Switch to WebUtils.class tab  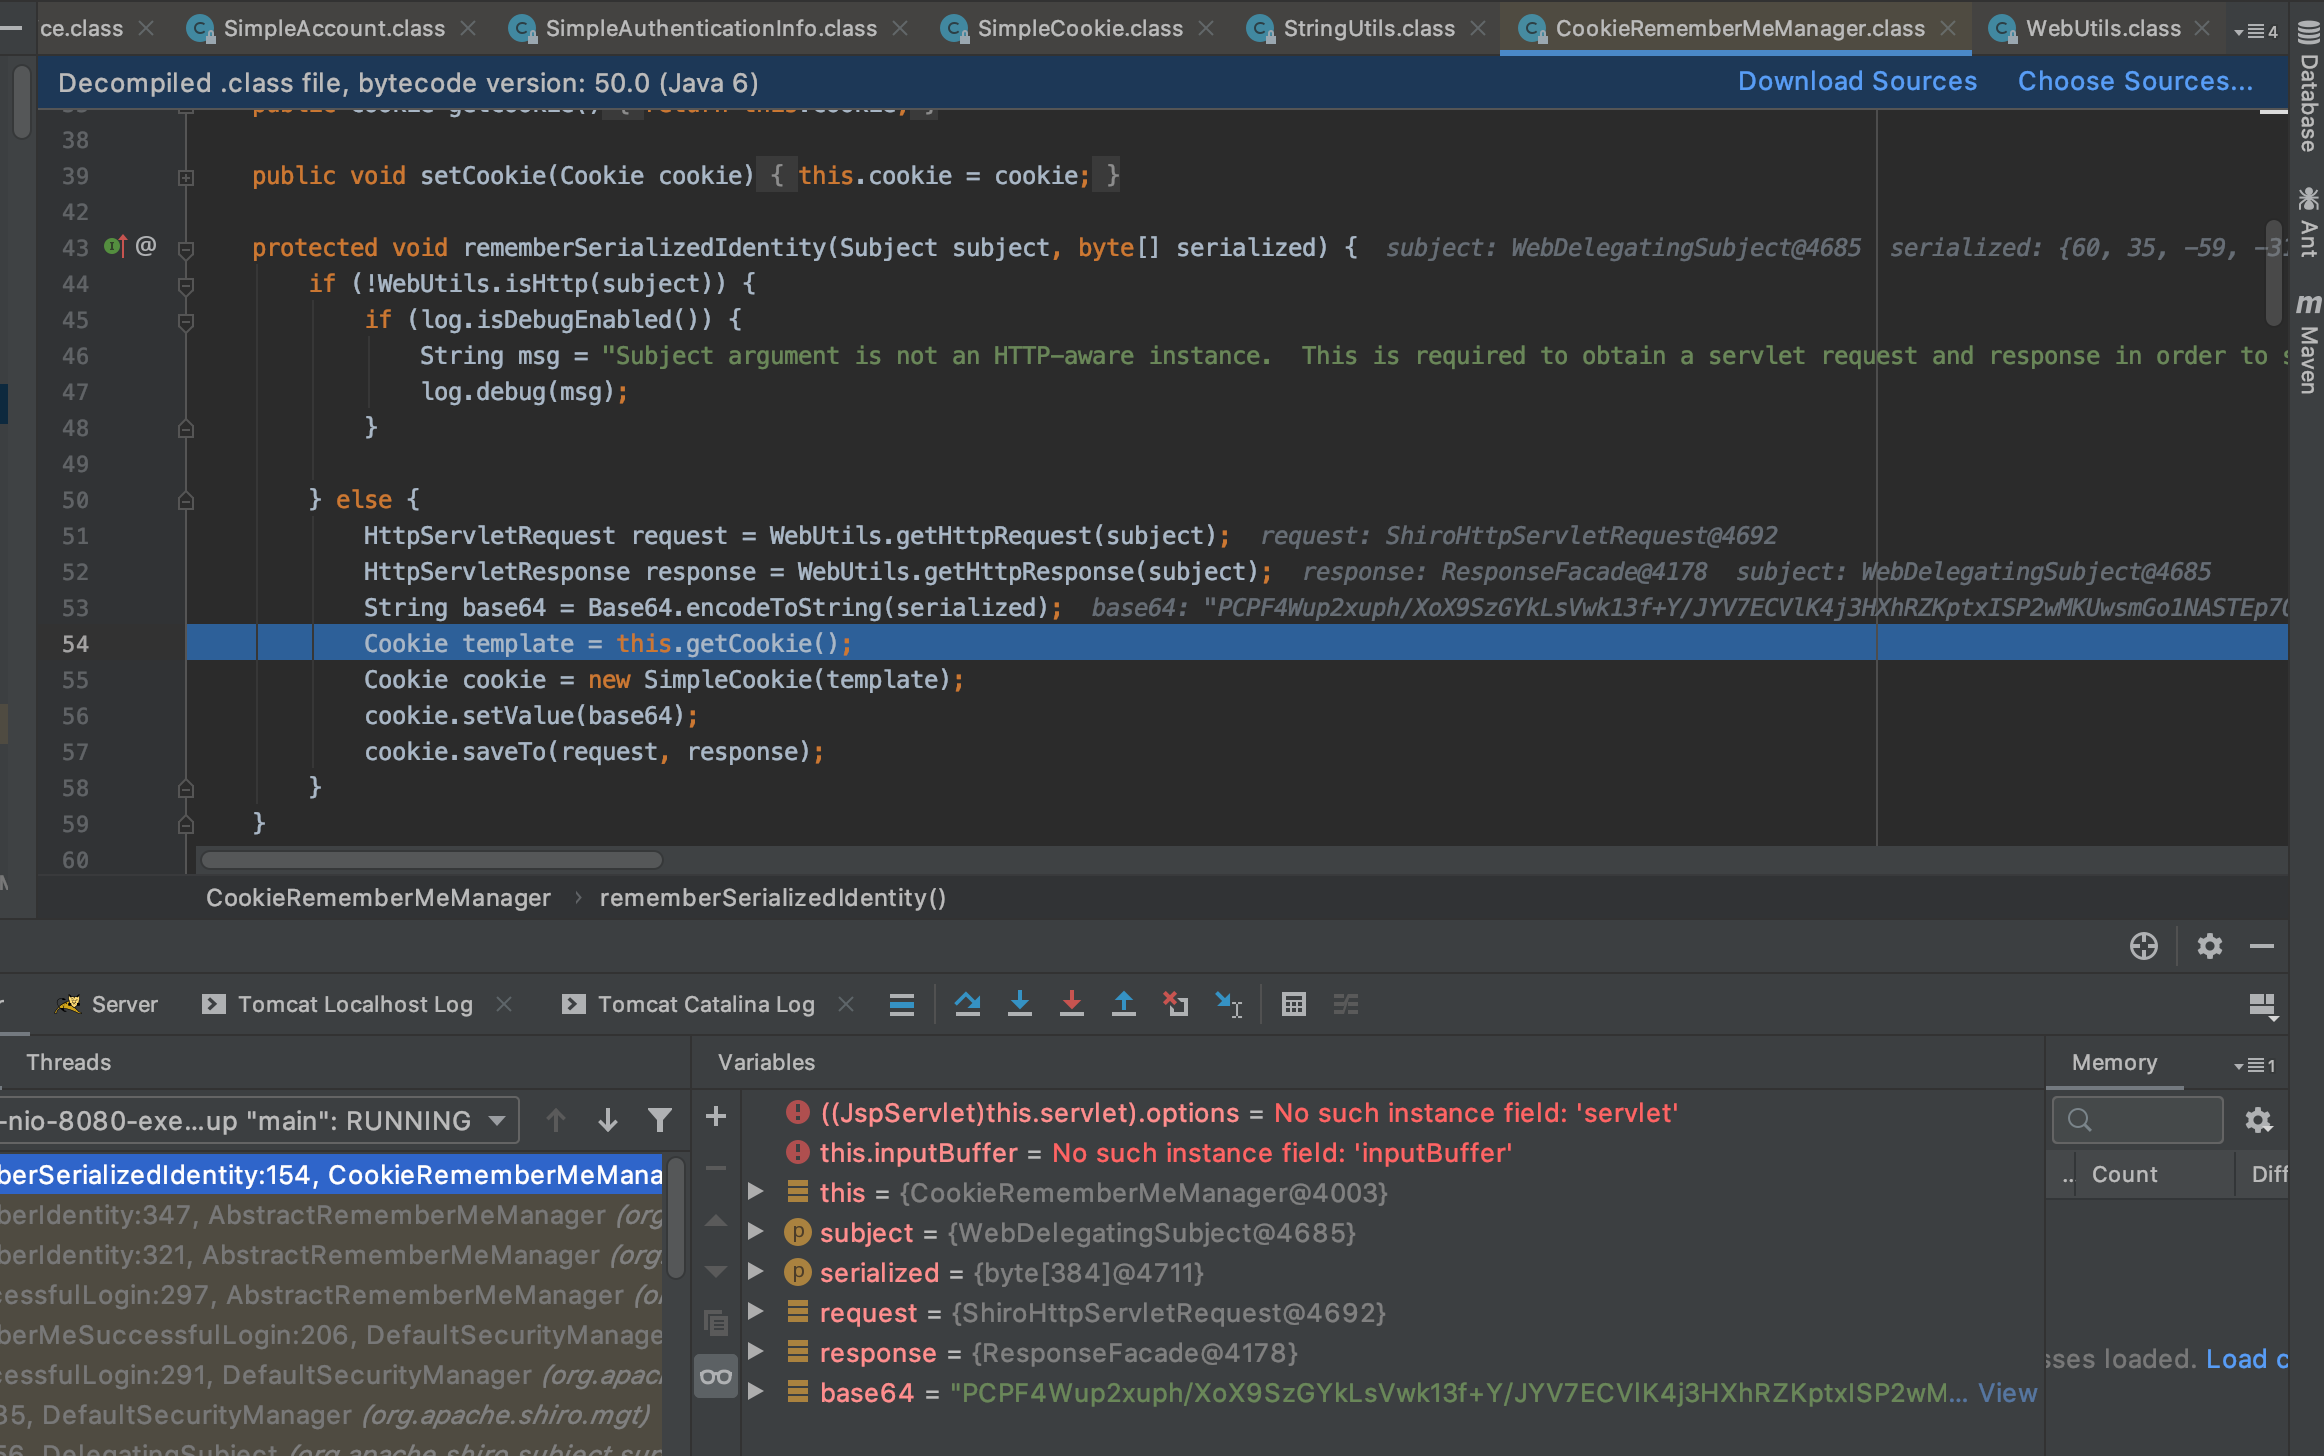[2103, 28]
